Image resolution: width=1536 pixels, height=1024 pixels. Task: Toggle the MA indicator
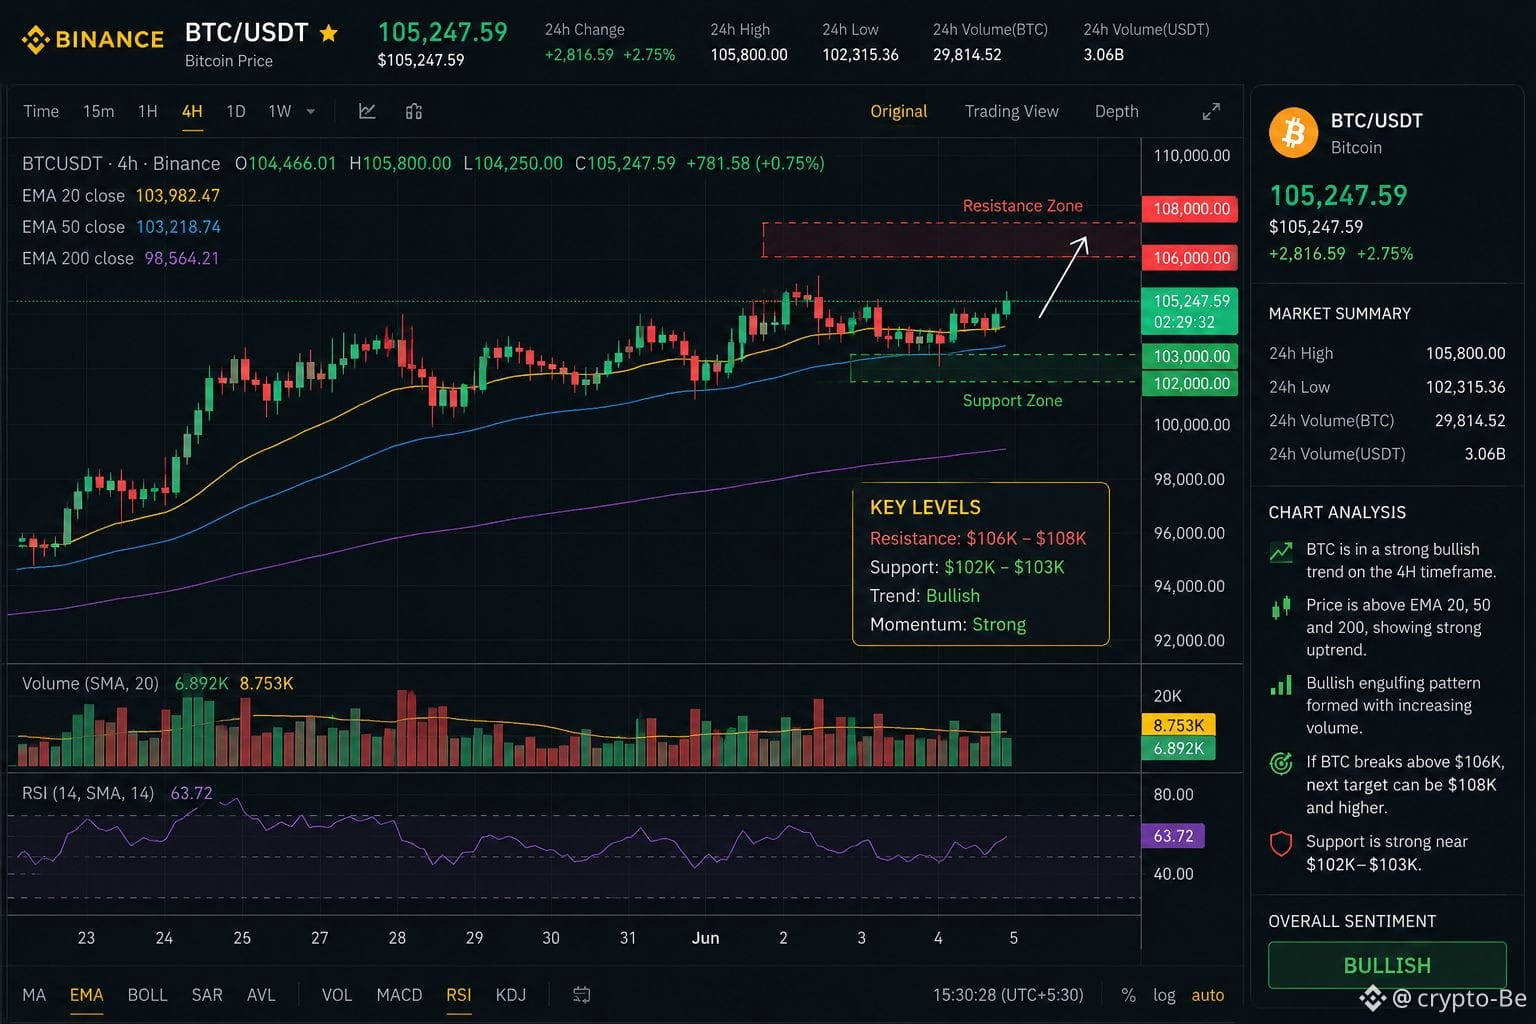(34, 994)
